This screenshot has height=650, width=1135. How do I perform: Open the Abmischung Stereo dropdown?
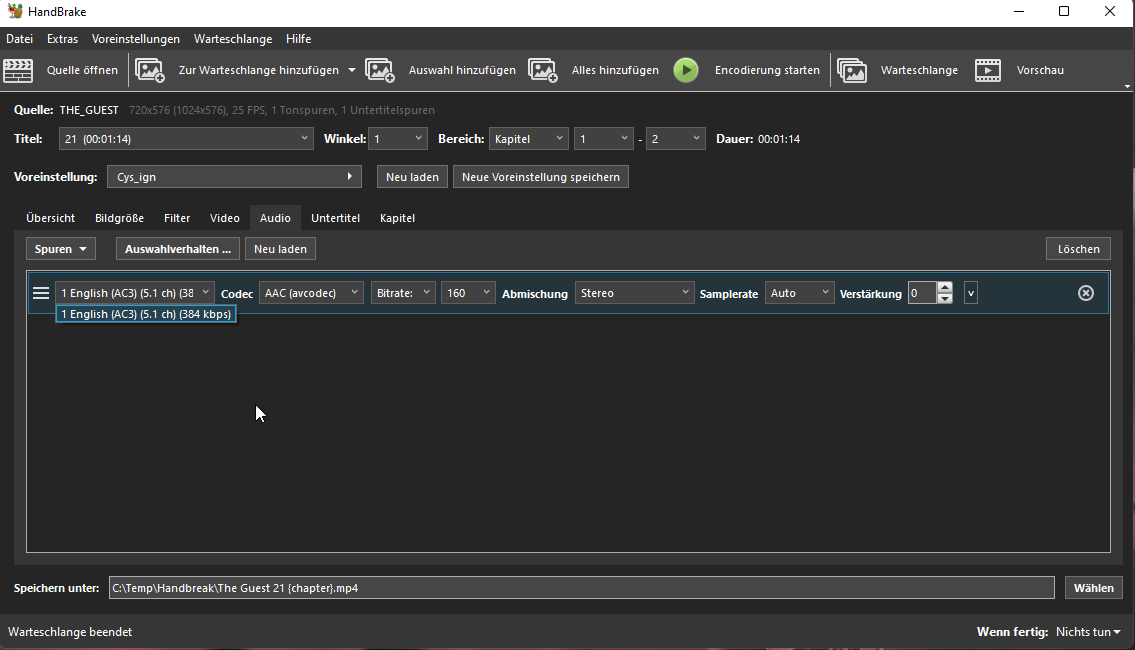pos(634,292)
